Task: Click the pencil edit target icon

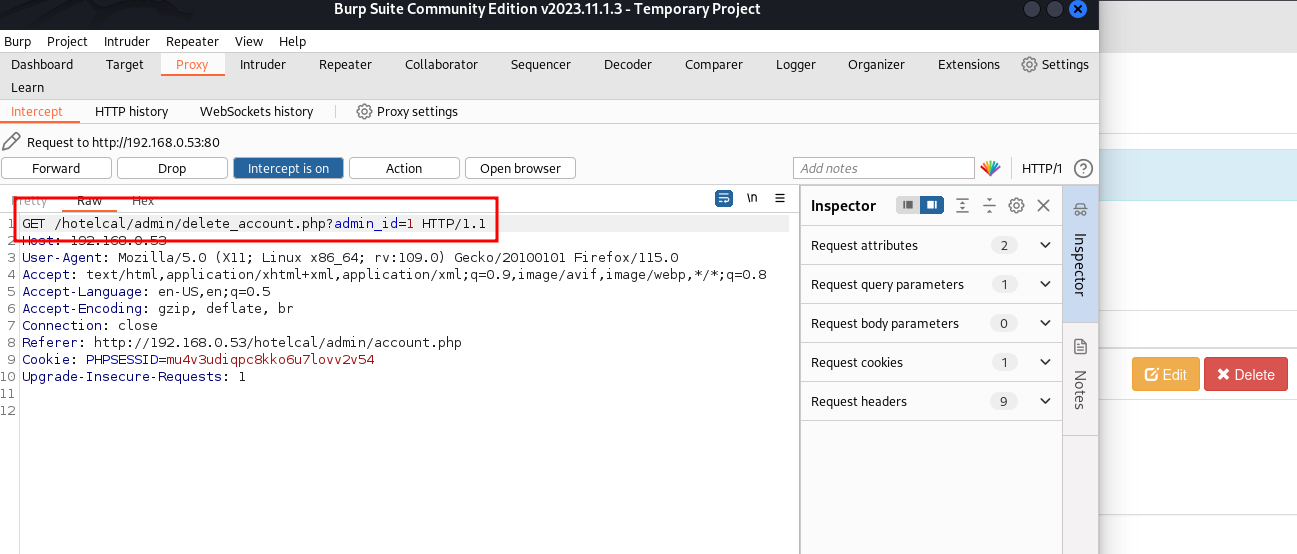Action: 12,142
